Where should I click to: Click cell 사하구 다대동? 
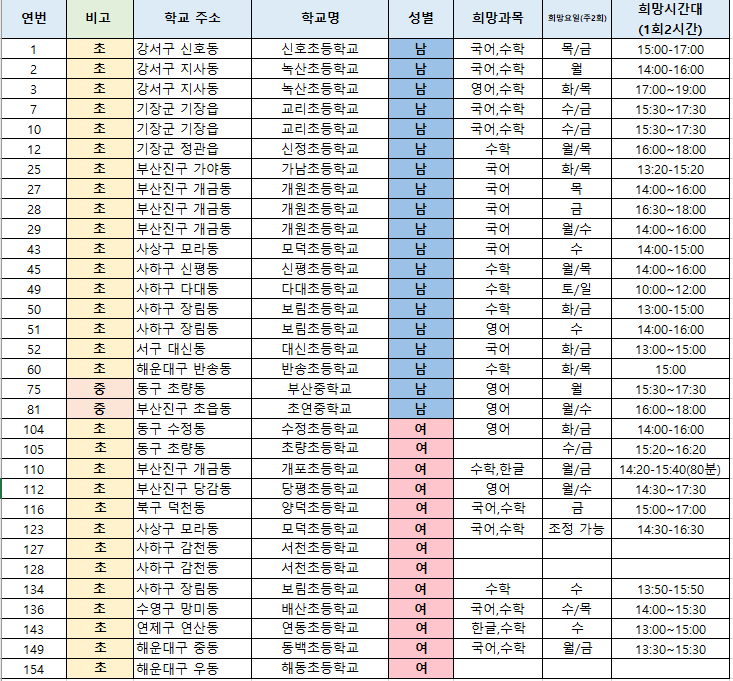pos(192,289)
